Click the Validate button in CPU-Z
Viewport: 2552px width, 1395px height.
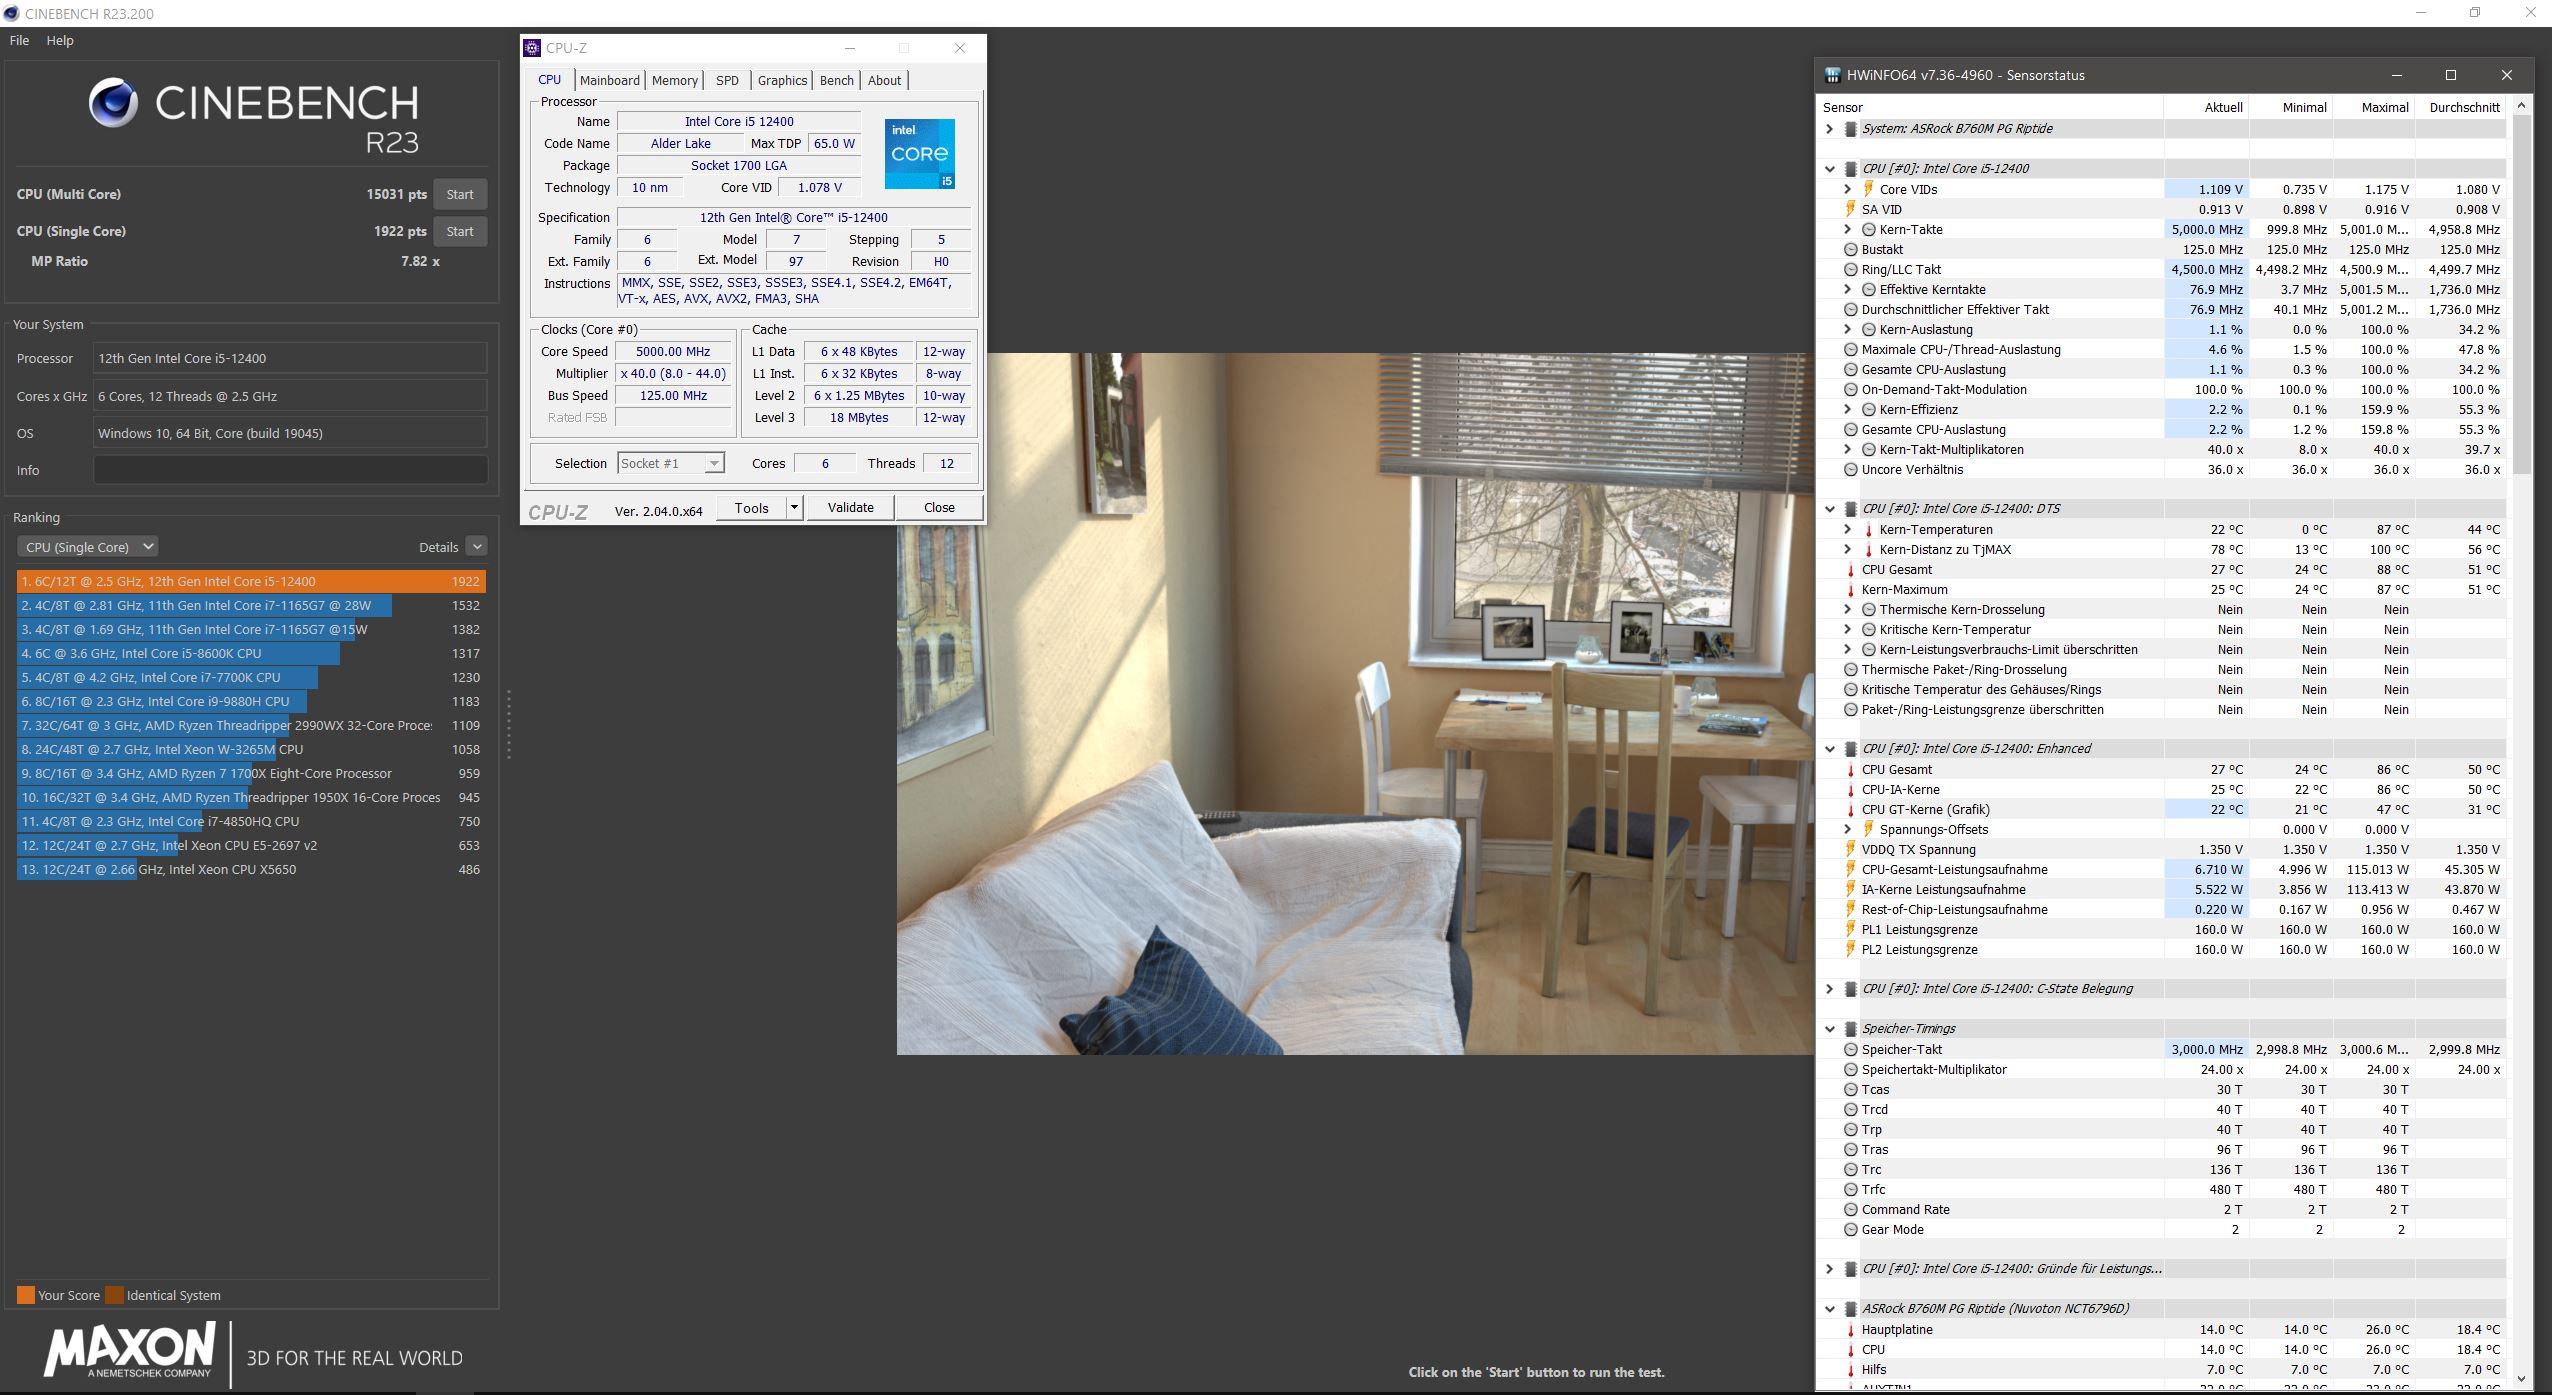[850, 508]
